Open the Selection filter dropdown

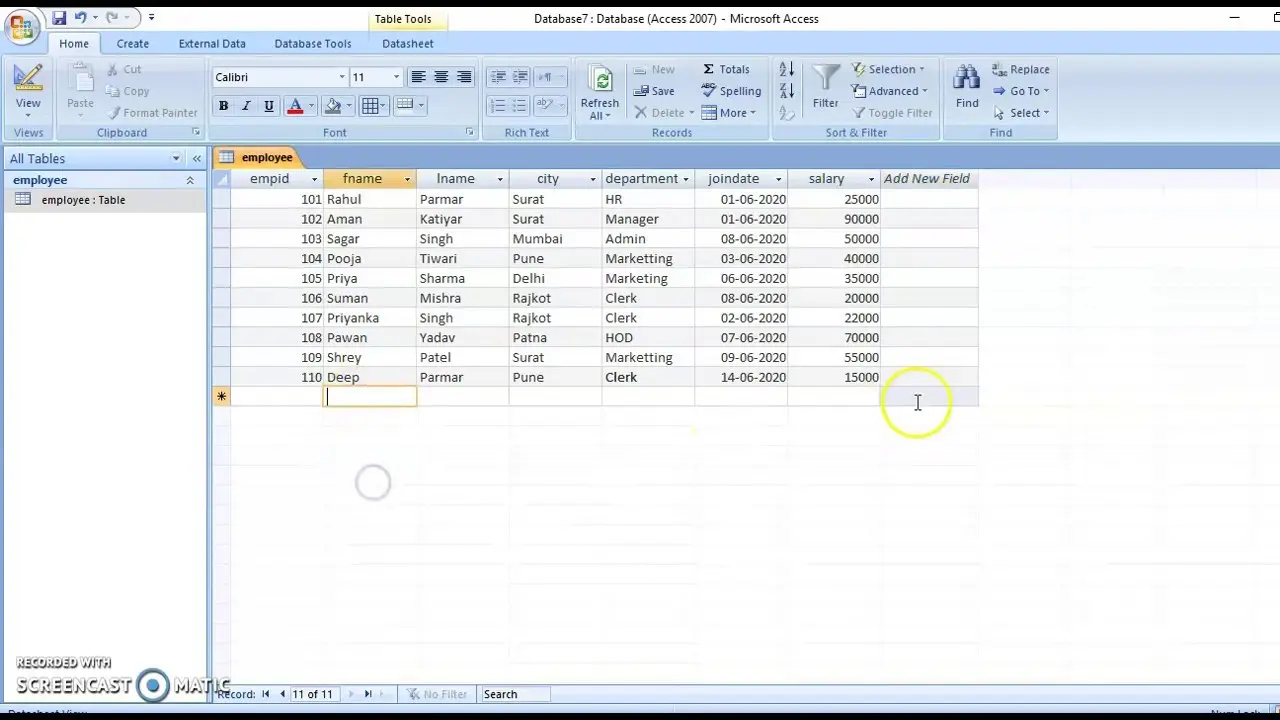[889, 70]
